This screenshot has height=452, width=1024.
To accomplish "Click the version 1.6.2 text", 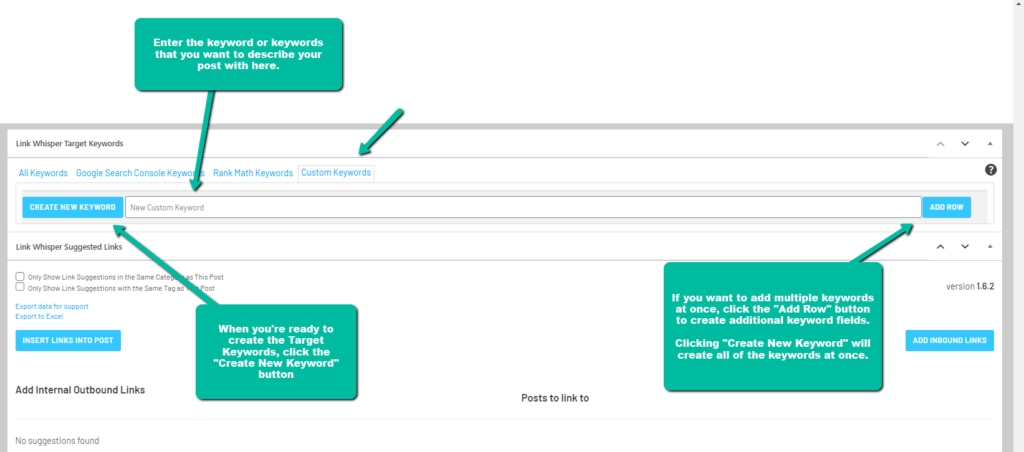I will [x=970, y=286].
